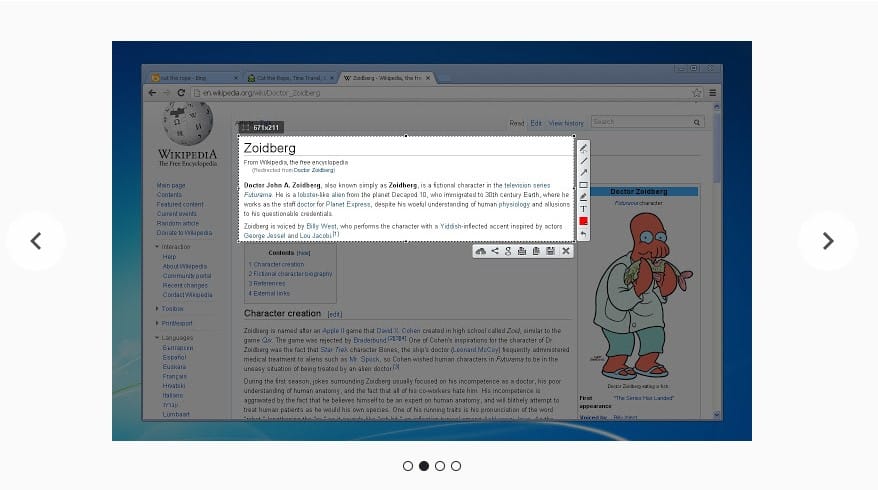This screenshot has height=490, width=878.
Task: Open the Main page sidebar link
Action: tap(171, 185)
